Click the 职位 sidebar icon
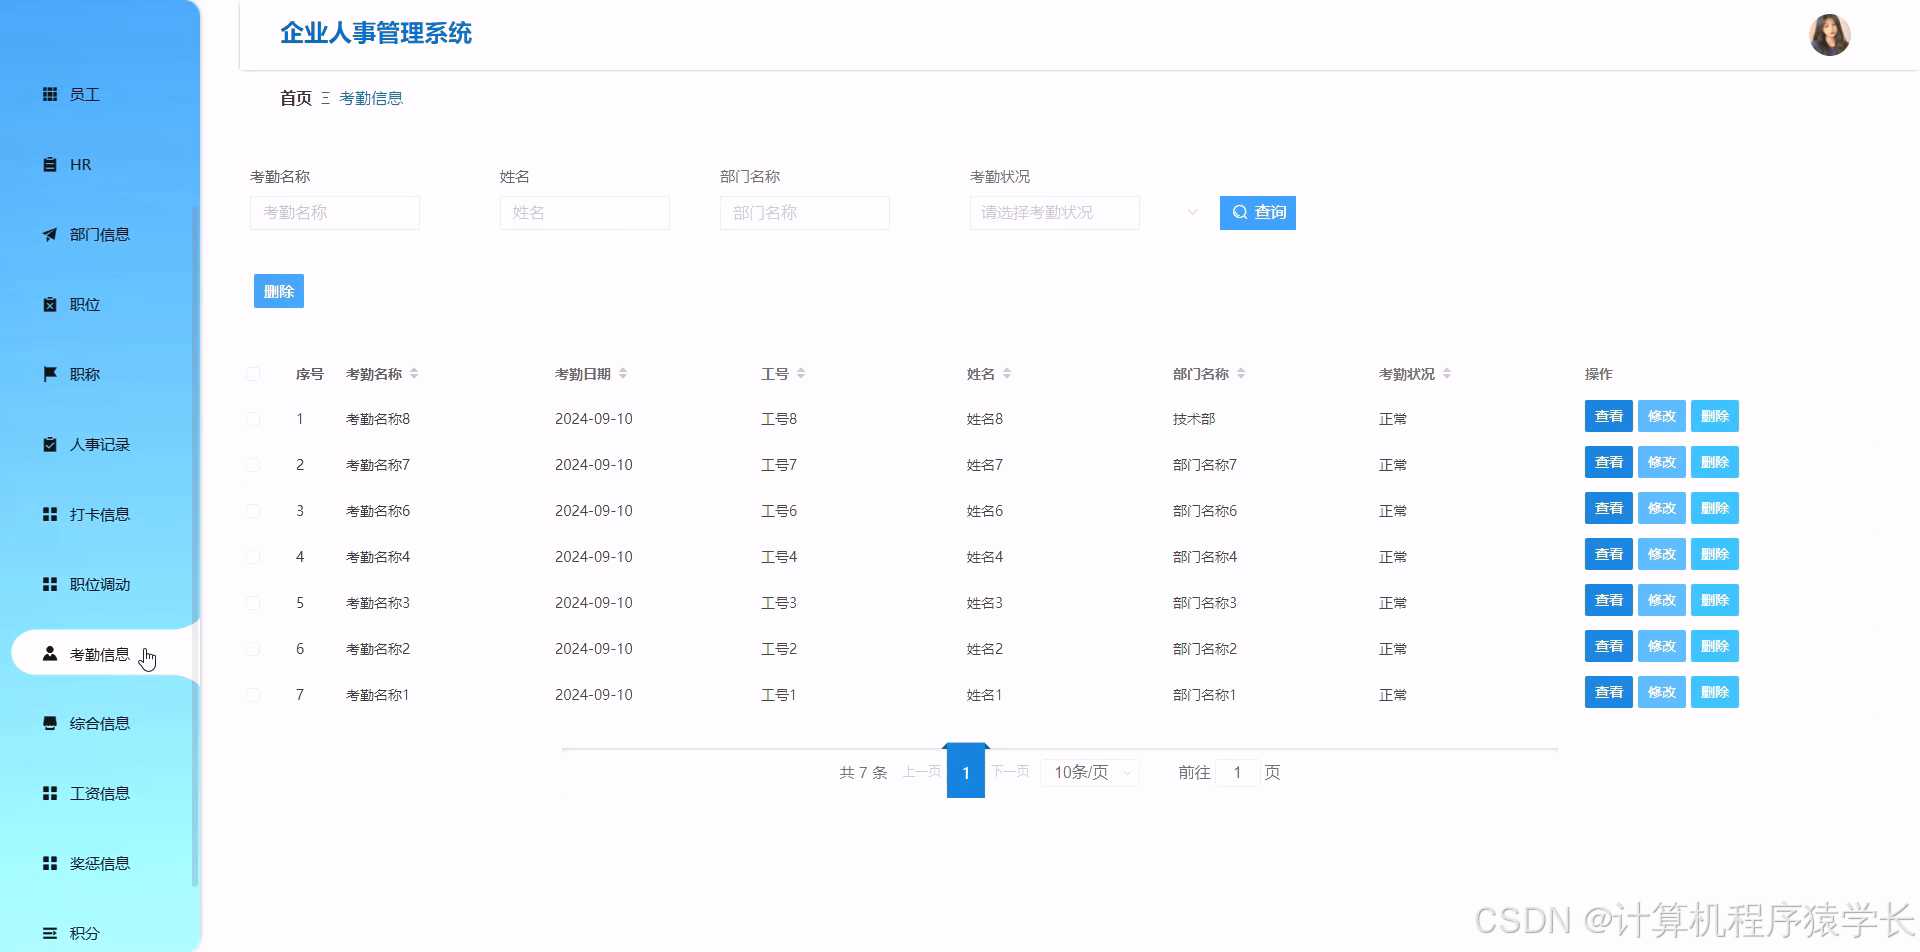Screen dimensions: 1920x952 tap(51, 304)
